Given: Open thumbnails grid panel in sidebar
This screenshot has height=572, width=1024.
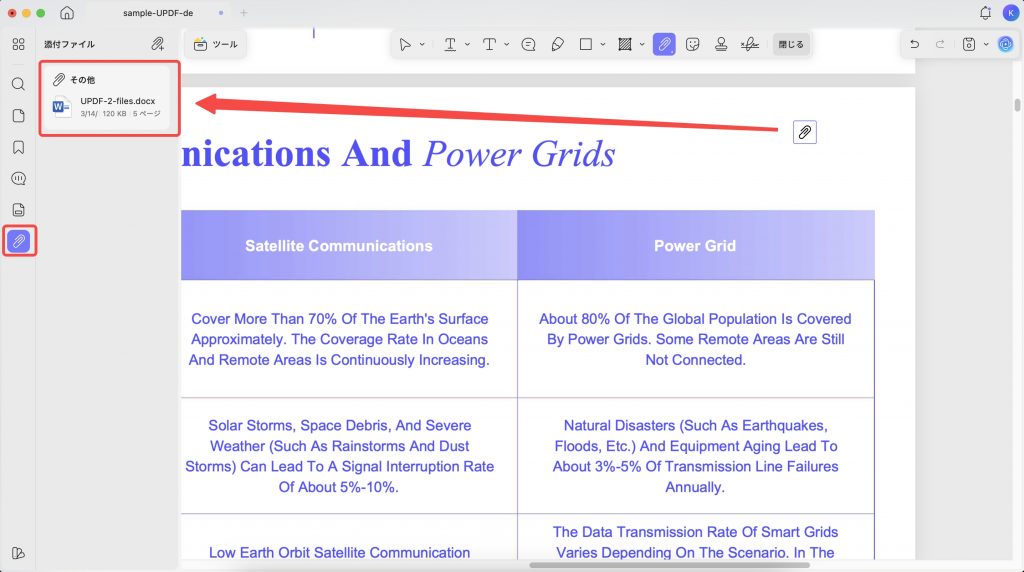Looking at the screenshot, I should [x=18, y=44].
